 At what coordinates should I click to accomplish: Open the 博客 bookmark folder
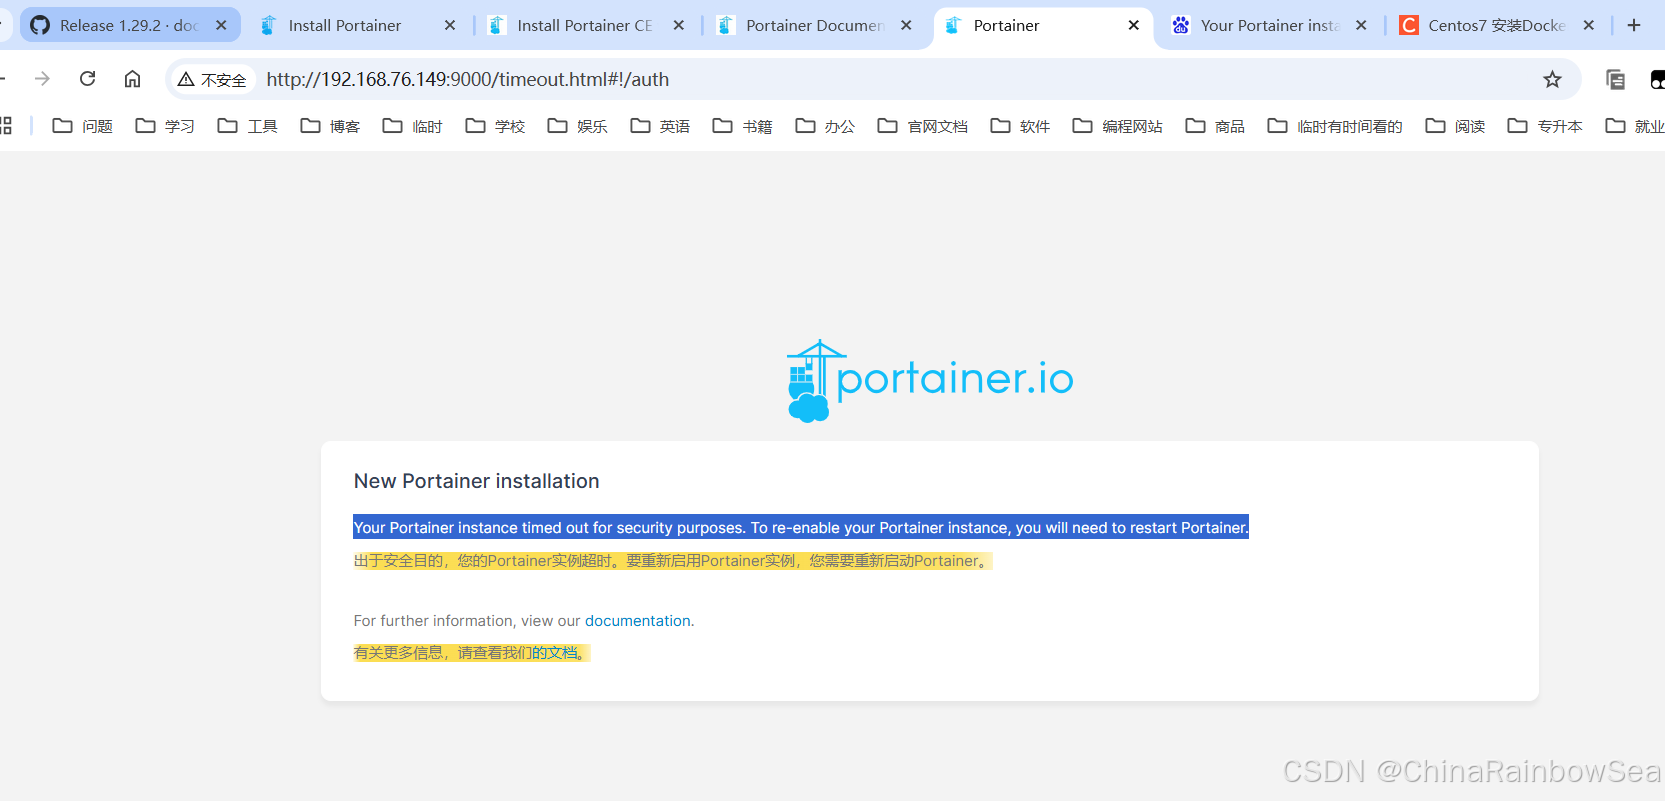coord(330,126)
